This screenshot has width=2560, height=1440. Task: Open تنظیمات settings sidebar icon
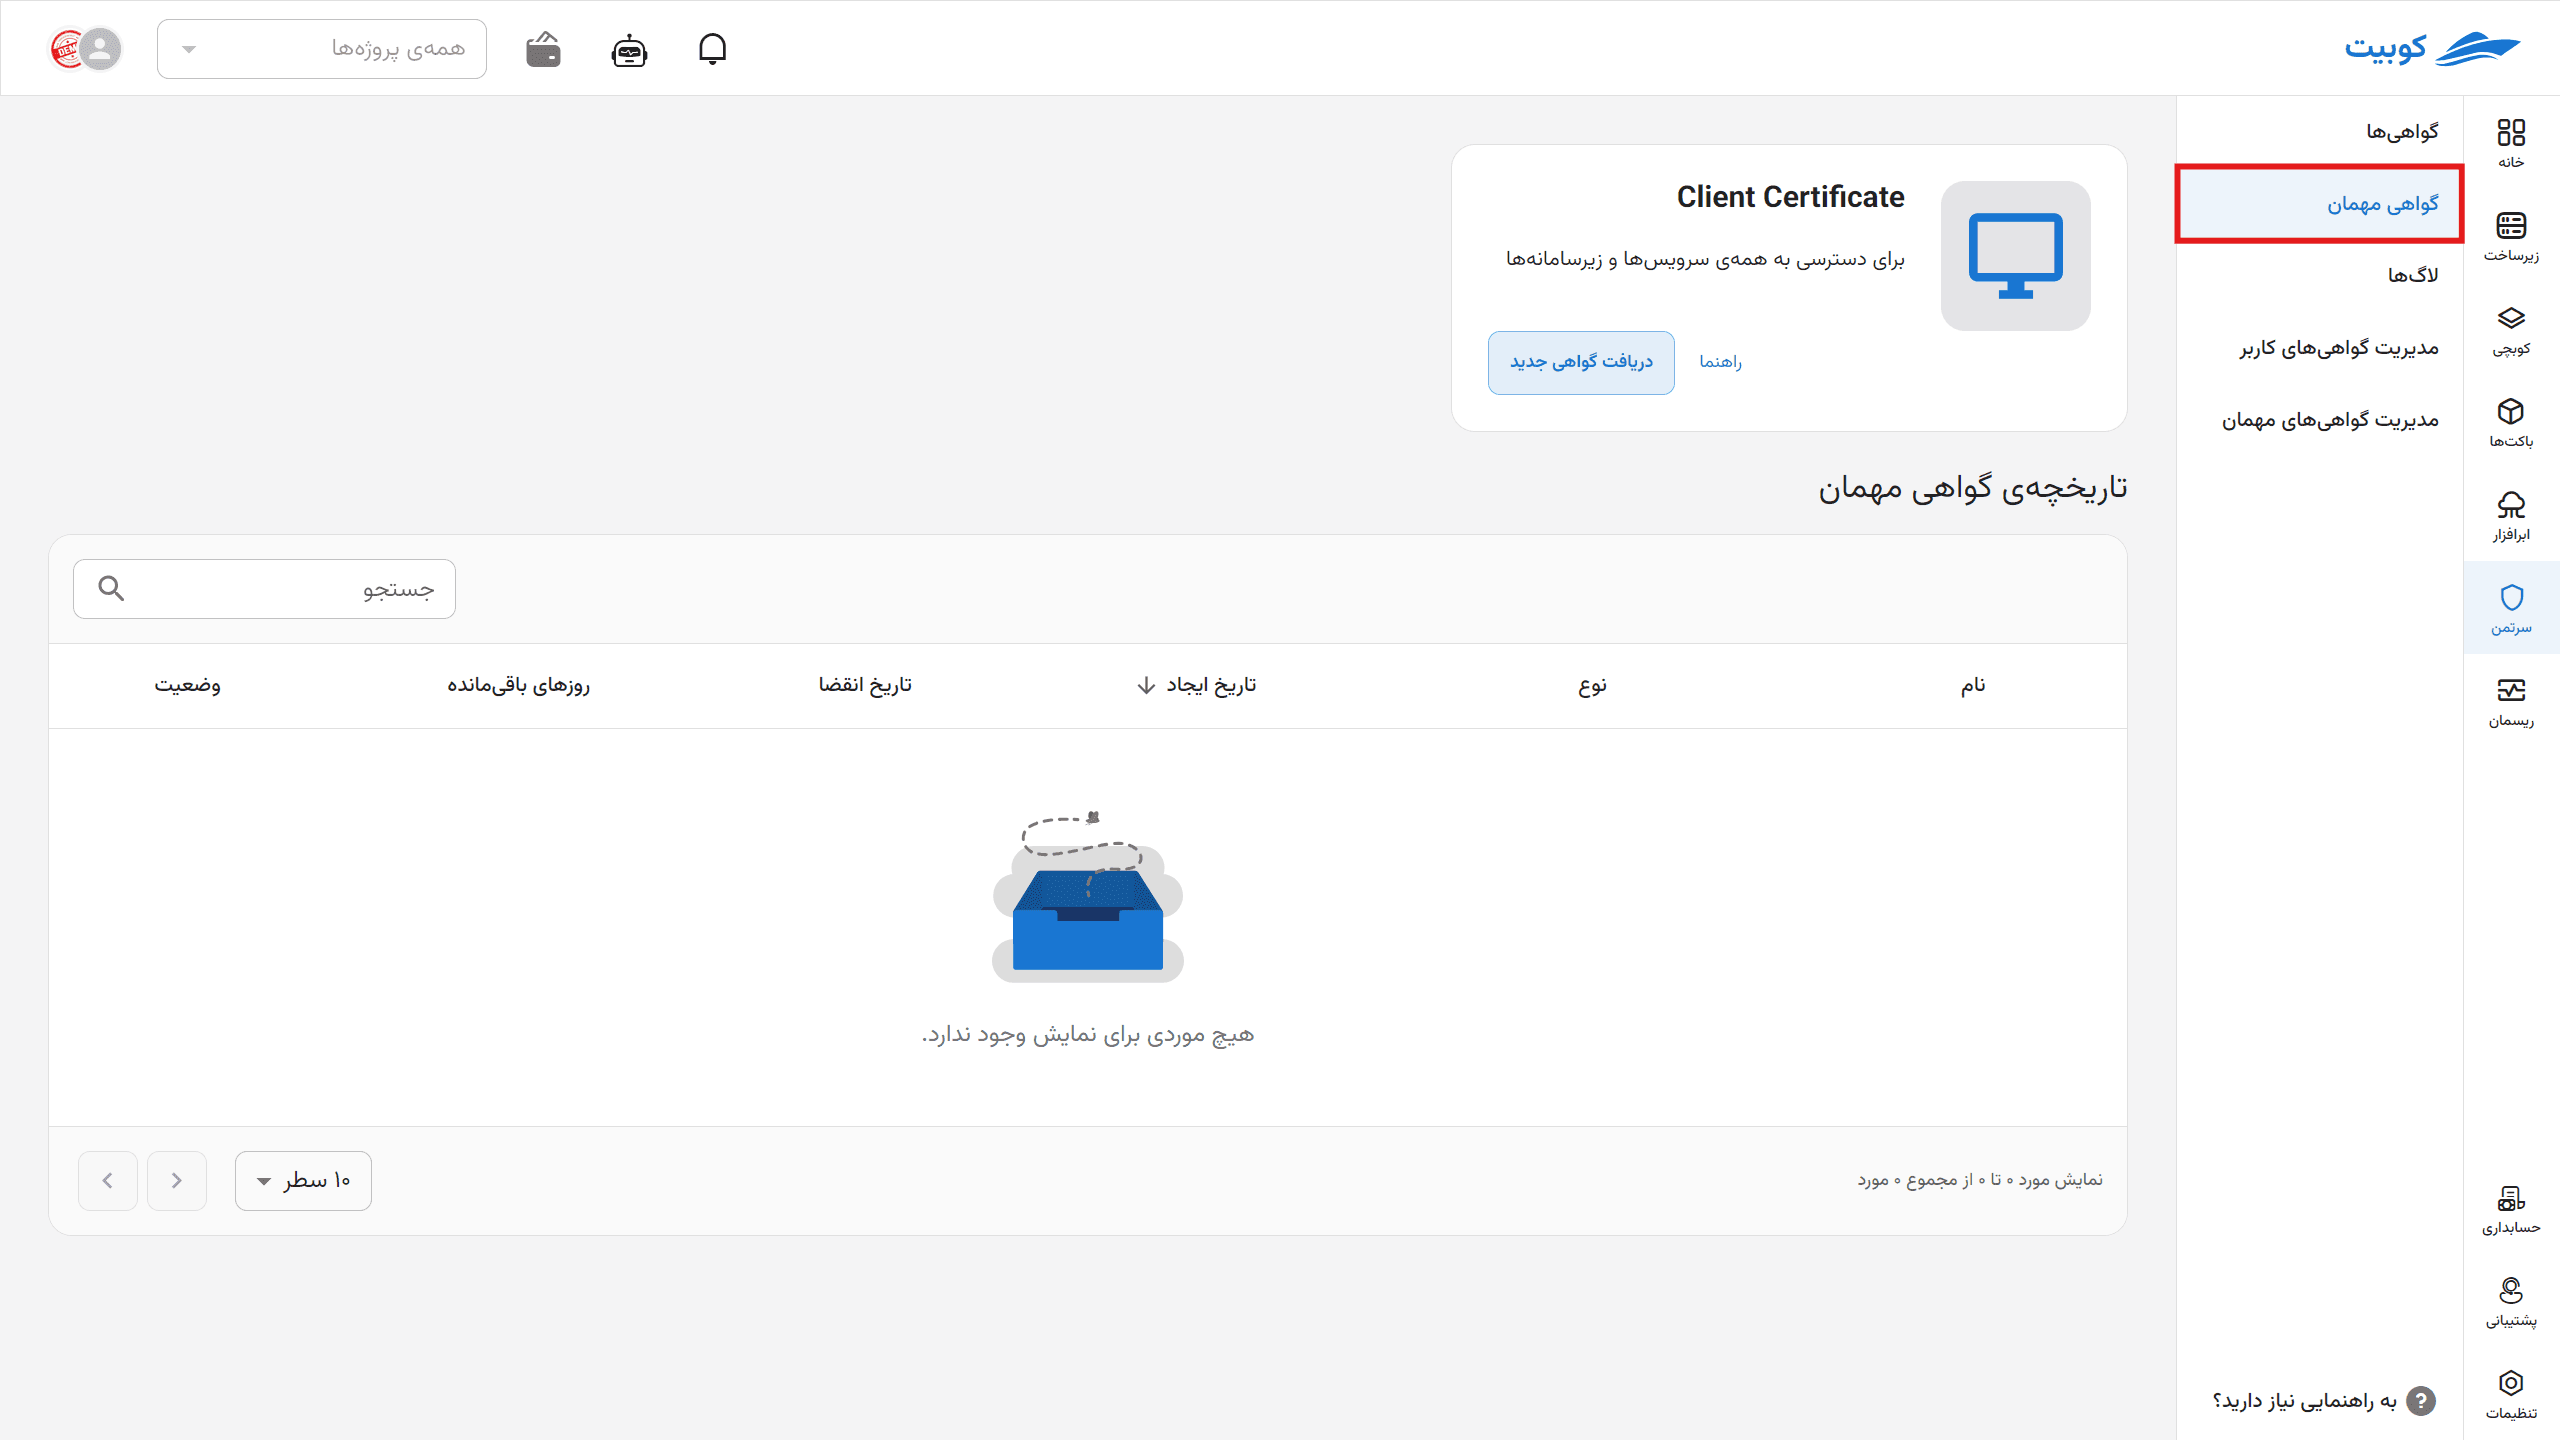point(2511,1395)
